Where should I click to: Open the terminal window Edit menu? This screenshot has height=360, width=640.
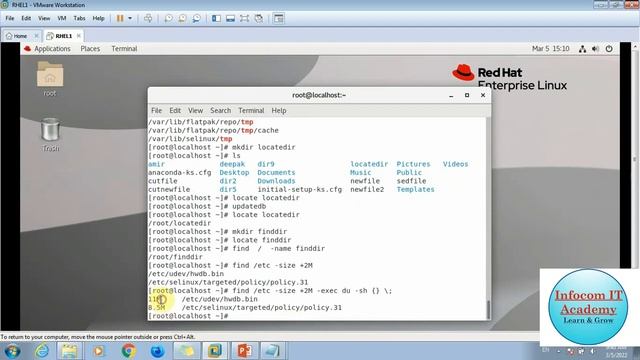(x=175, y=111)
